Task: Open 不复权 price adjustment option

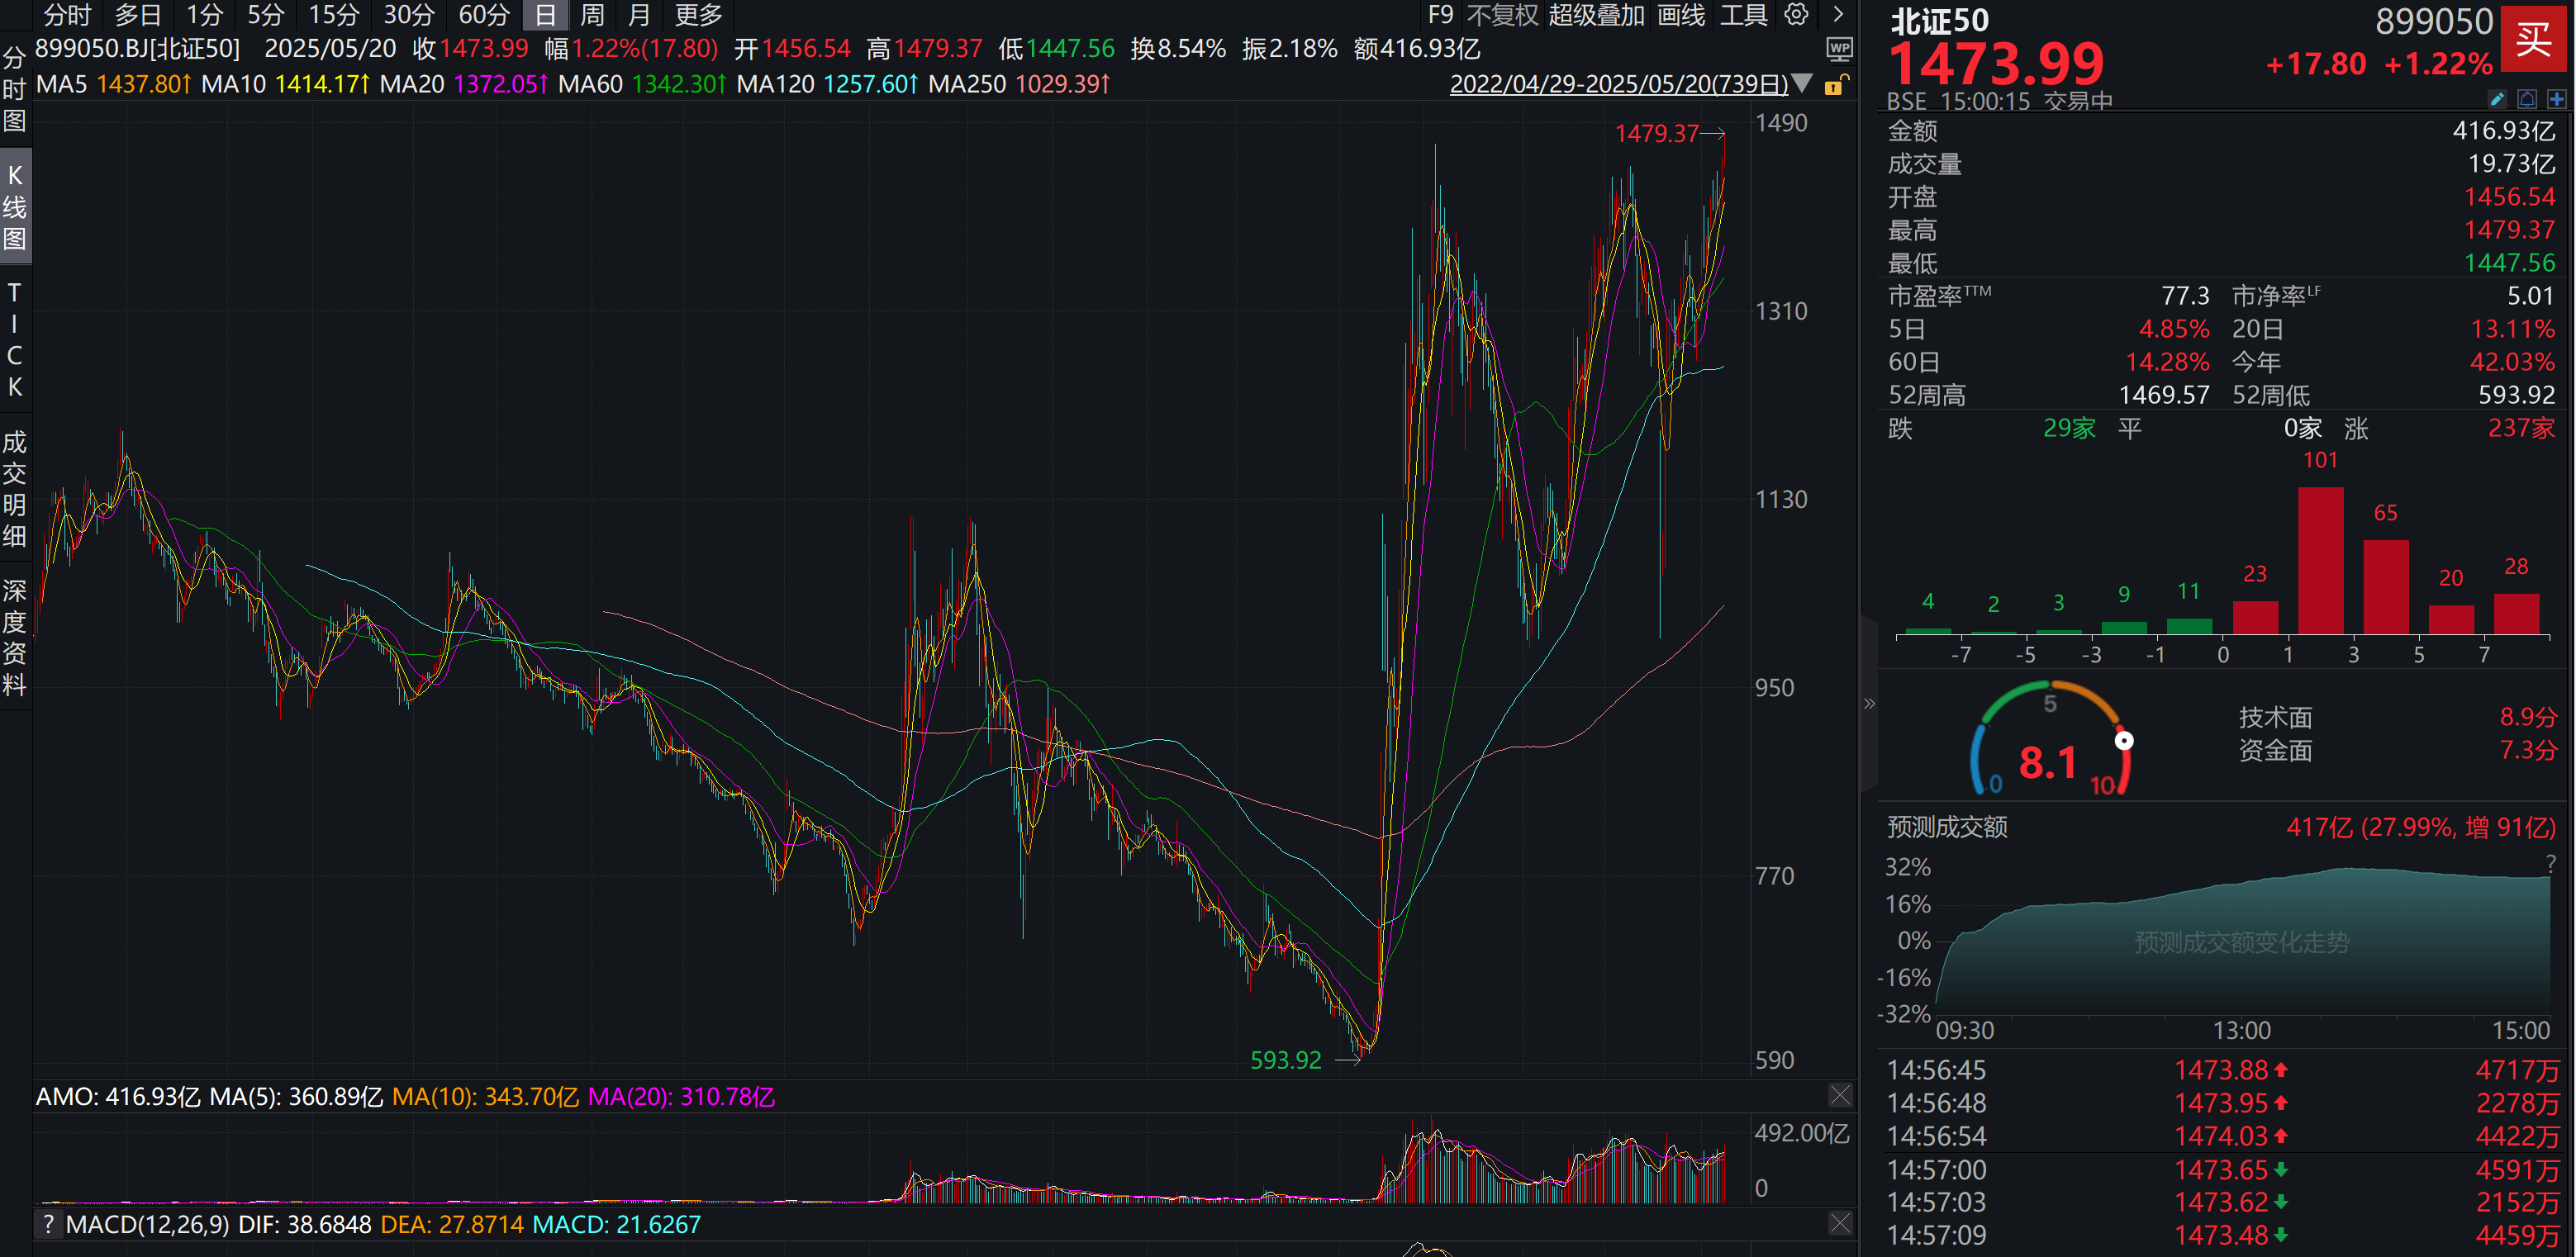Action: point(1502,15)
